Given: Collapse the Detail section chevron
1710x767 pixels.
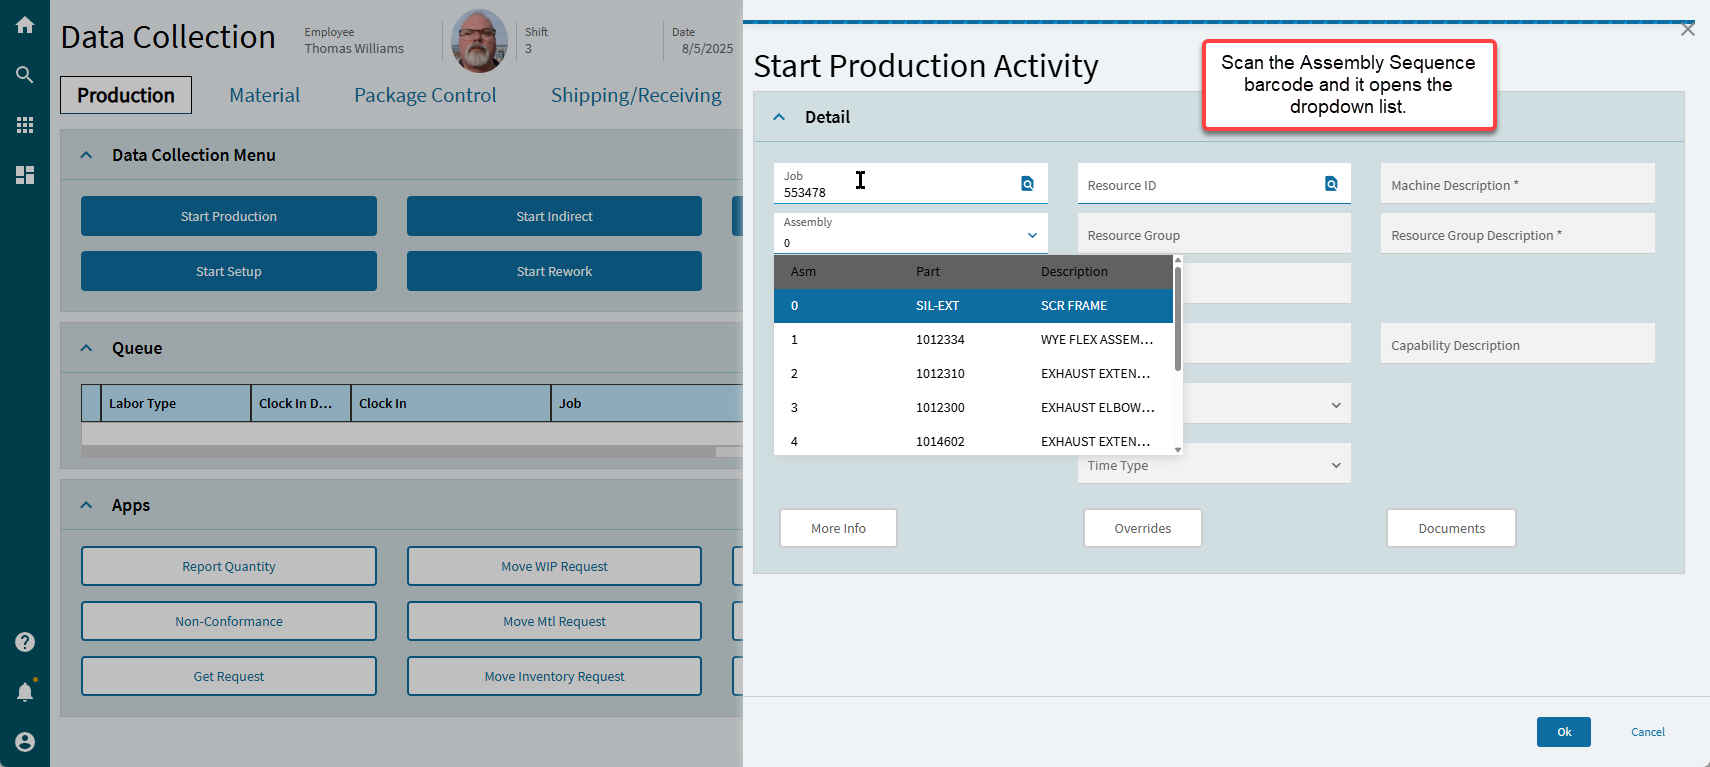Looking at the screenshot, I should [x=780, y=117].
